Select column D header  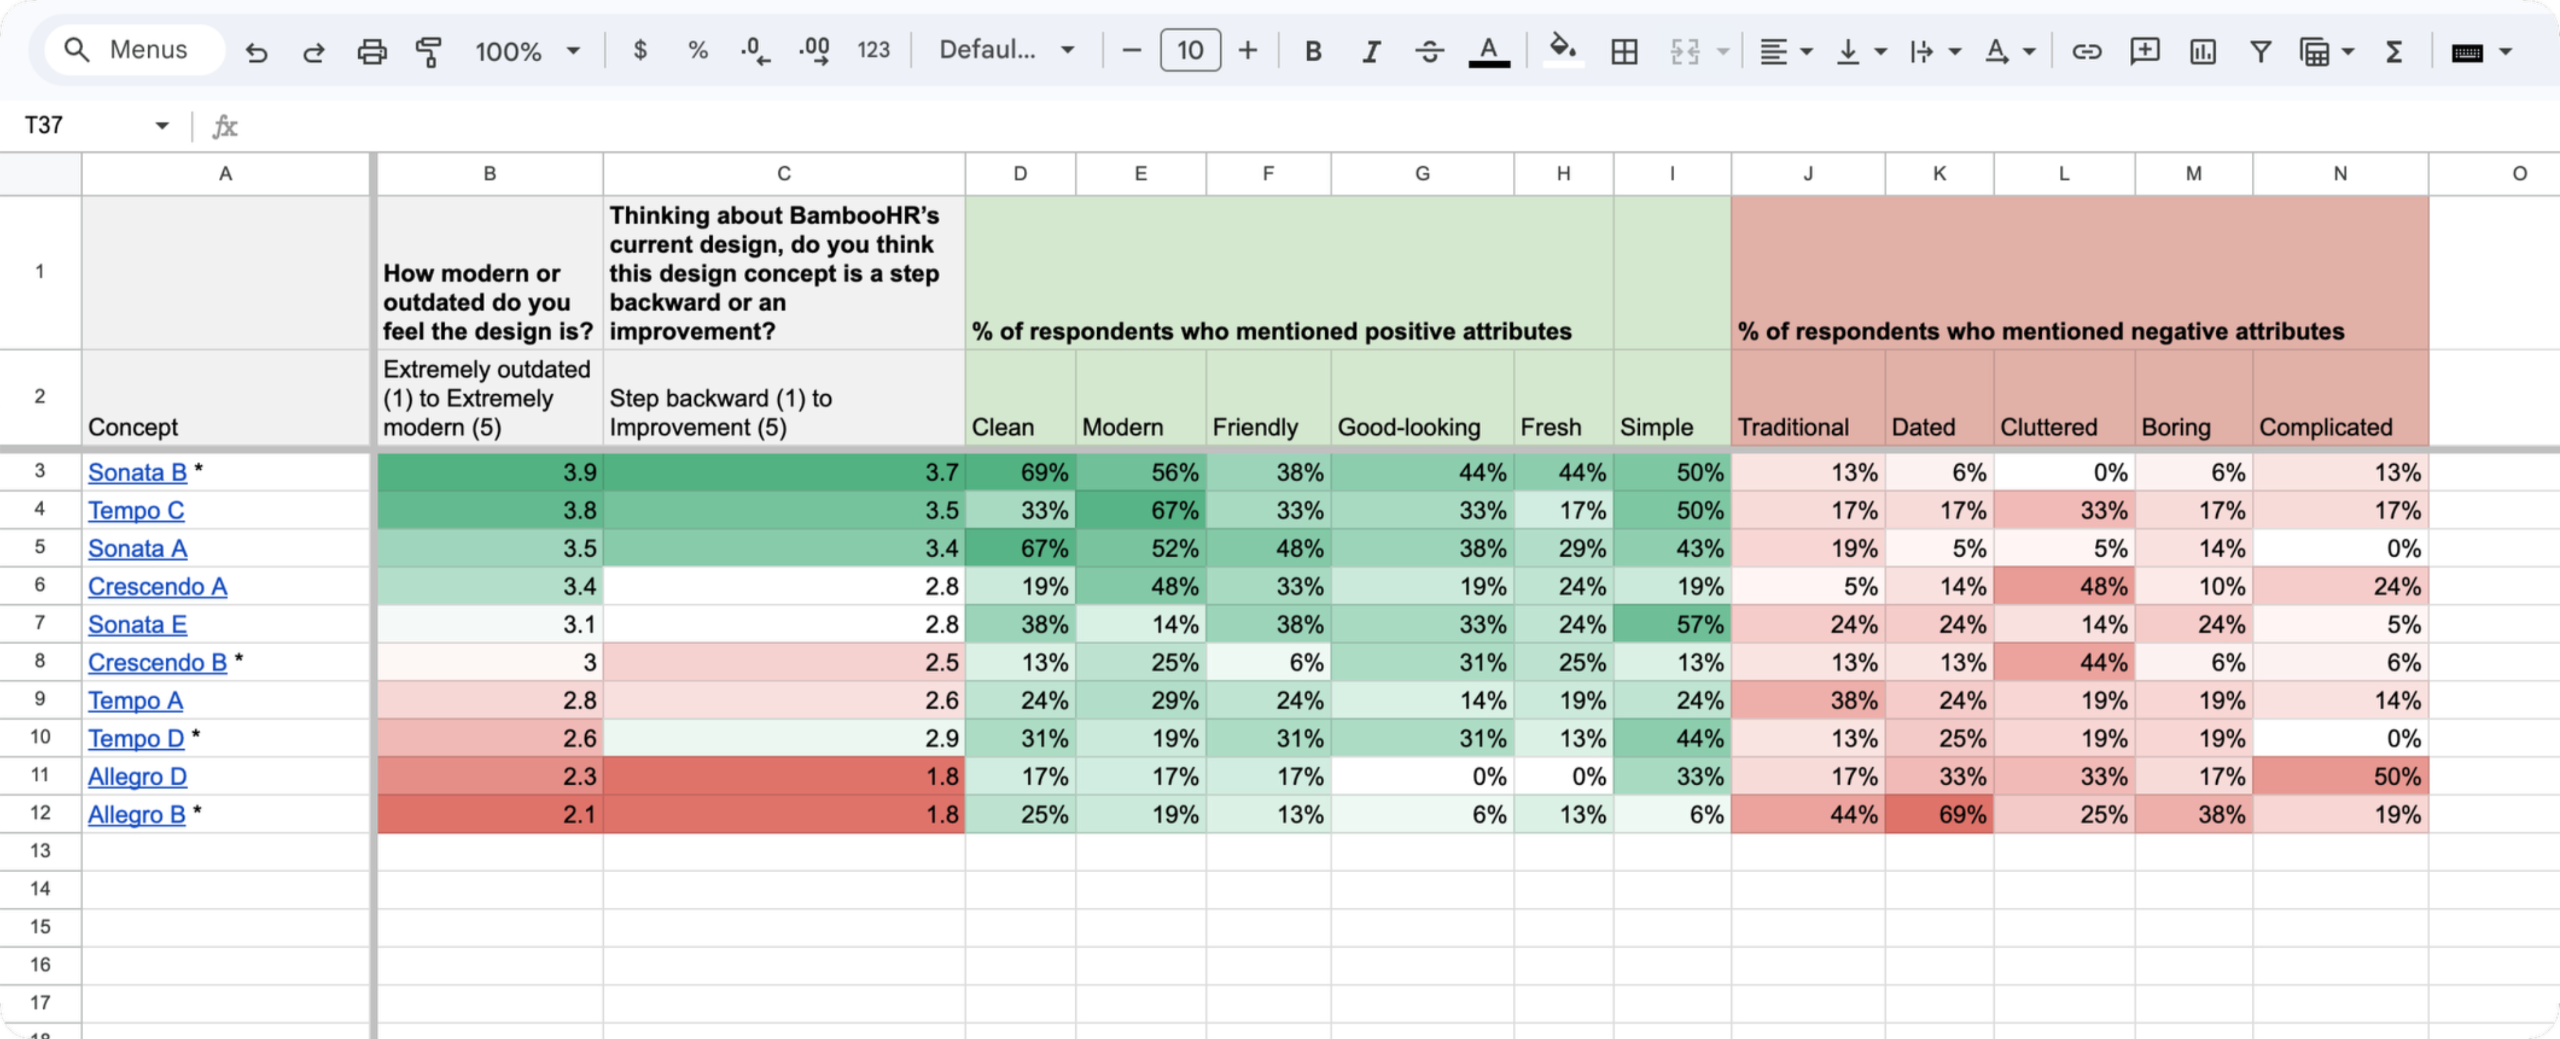point(1020,173)
